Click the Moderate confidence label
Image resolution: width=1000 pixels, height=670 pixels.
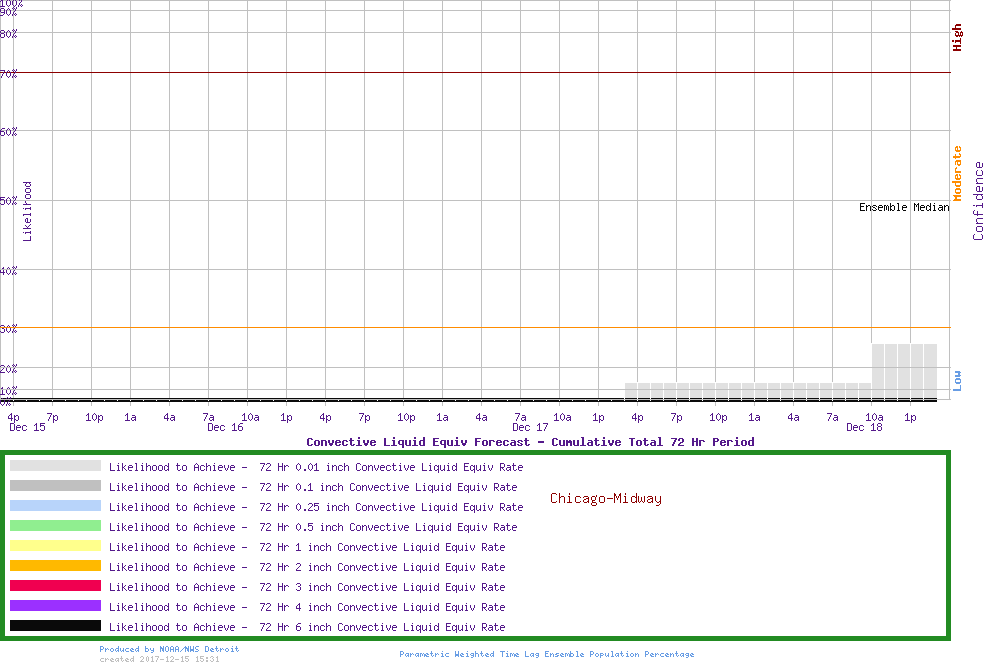coord(957,173)
